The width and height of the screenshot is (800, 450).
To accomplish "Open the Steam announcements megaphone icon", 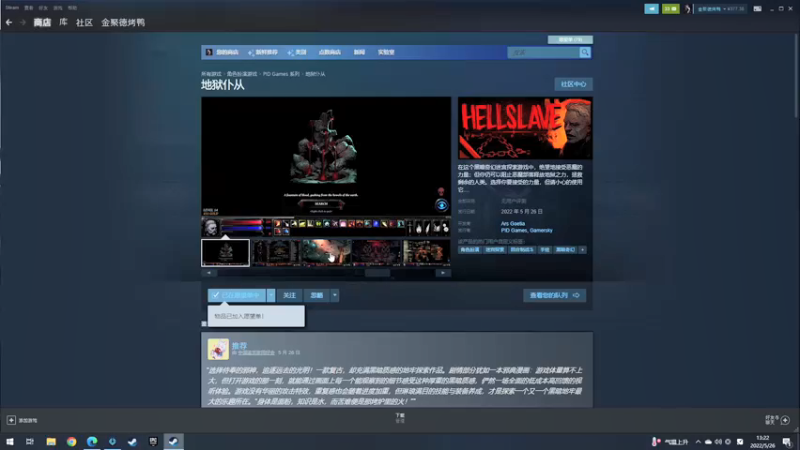I will 652,9.
